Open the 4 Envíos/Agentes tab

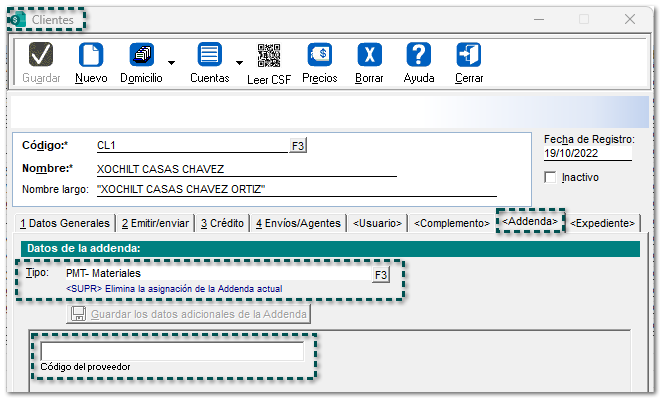(x=298, y=223)
